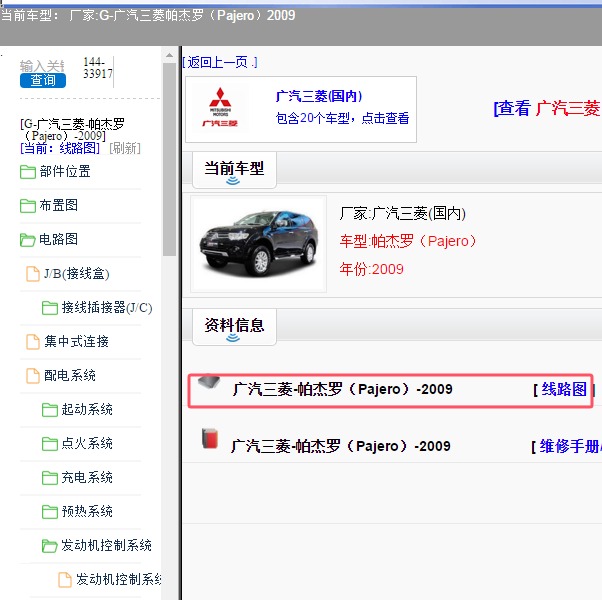
Task: Open the 查看 广汽三菱 link on the right
Action: (547, 108)
